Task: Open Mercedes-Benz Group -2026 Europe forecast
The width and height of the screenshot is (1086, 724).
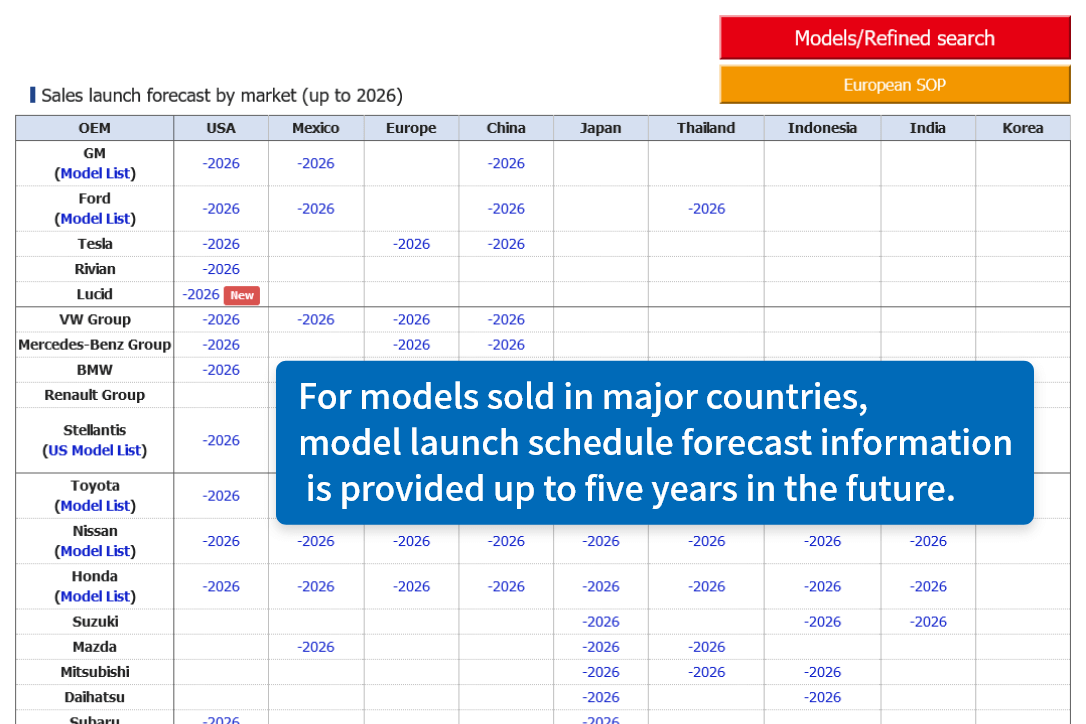Action: click(411, 344)
